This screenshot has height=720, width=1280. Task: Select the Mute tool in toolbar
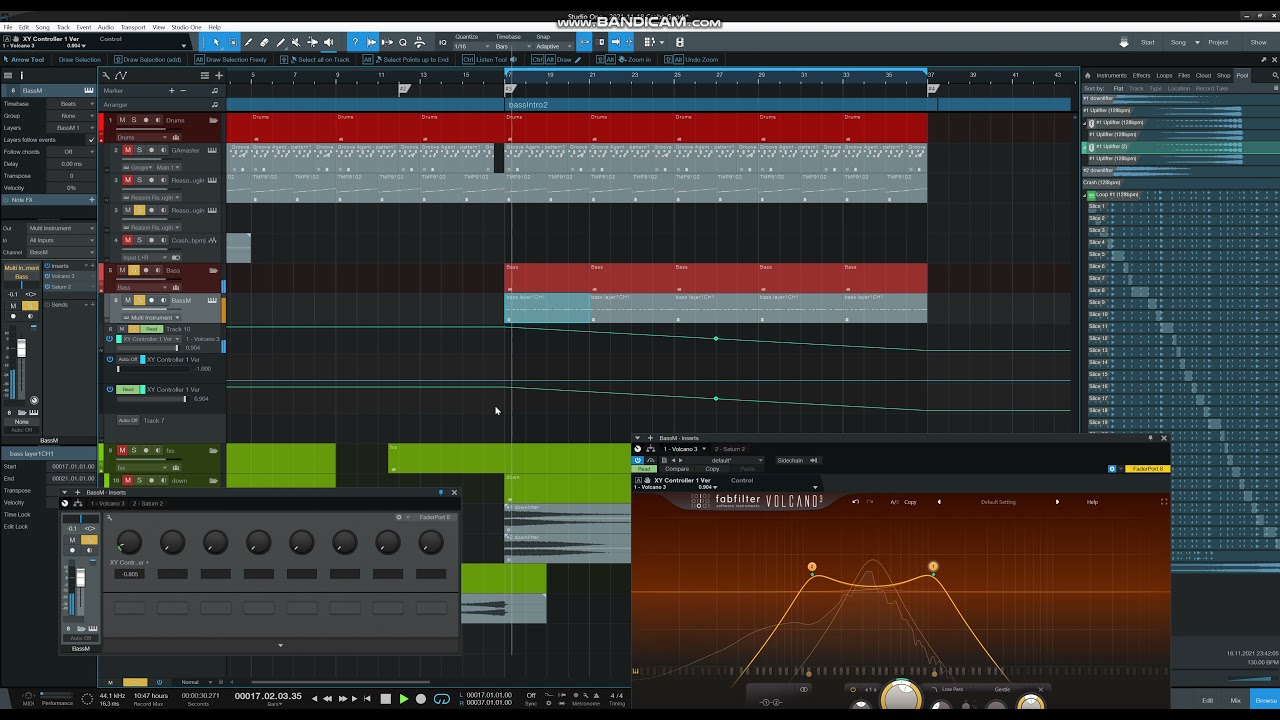coord(297,42)
